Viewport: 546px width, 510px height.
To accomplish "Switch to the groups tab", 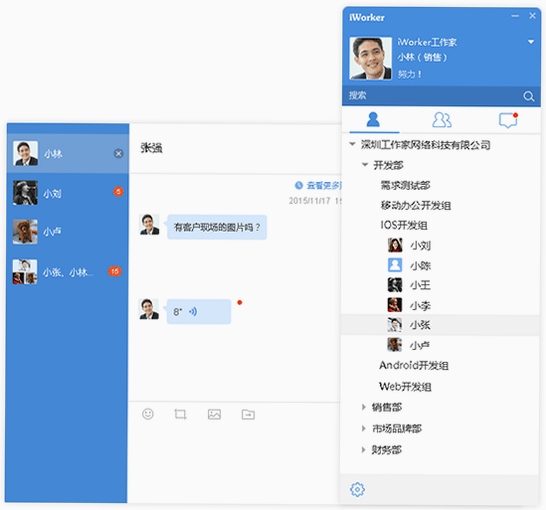I will pyautogui.click(x=442, y=120).
